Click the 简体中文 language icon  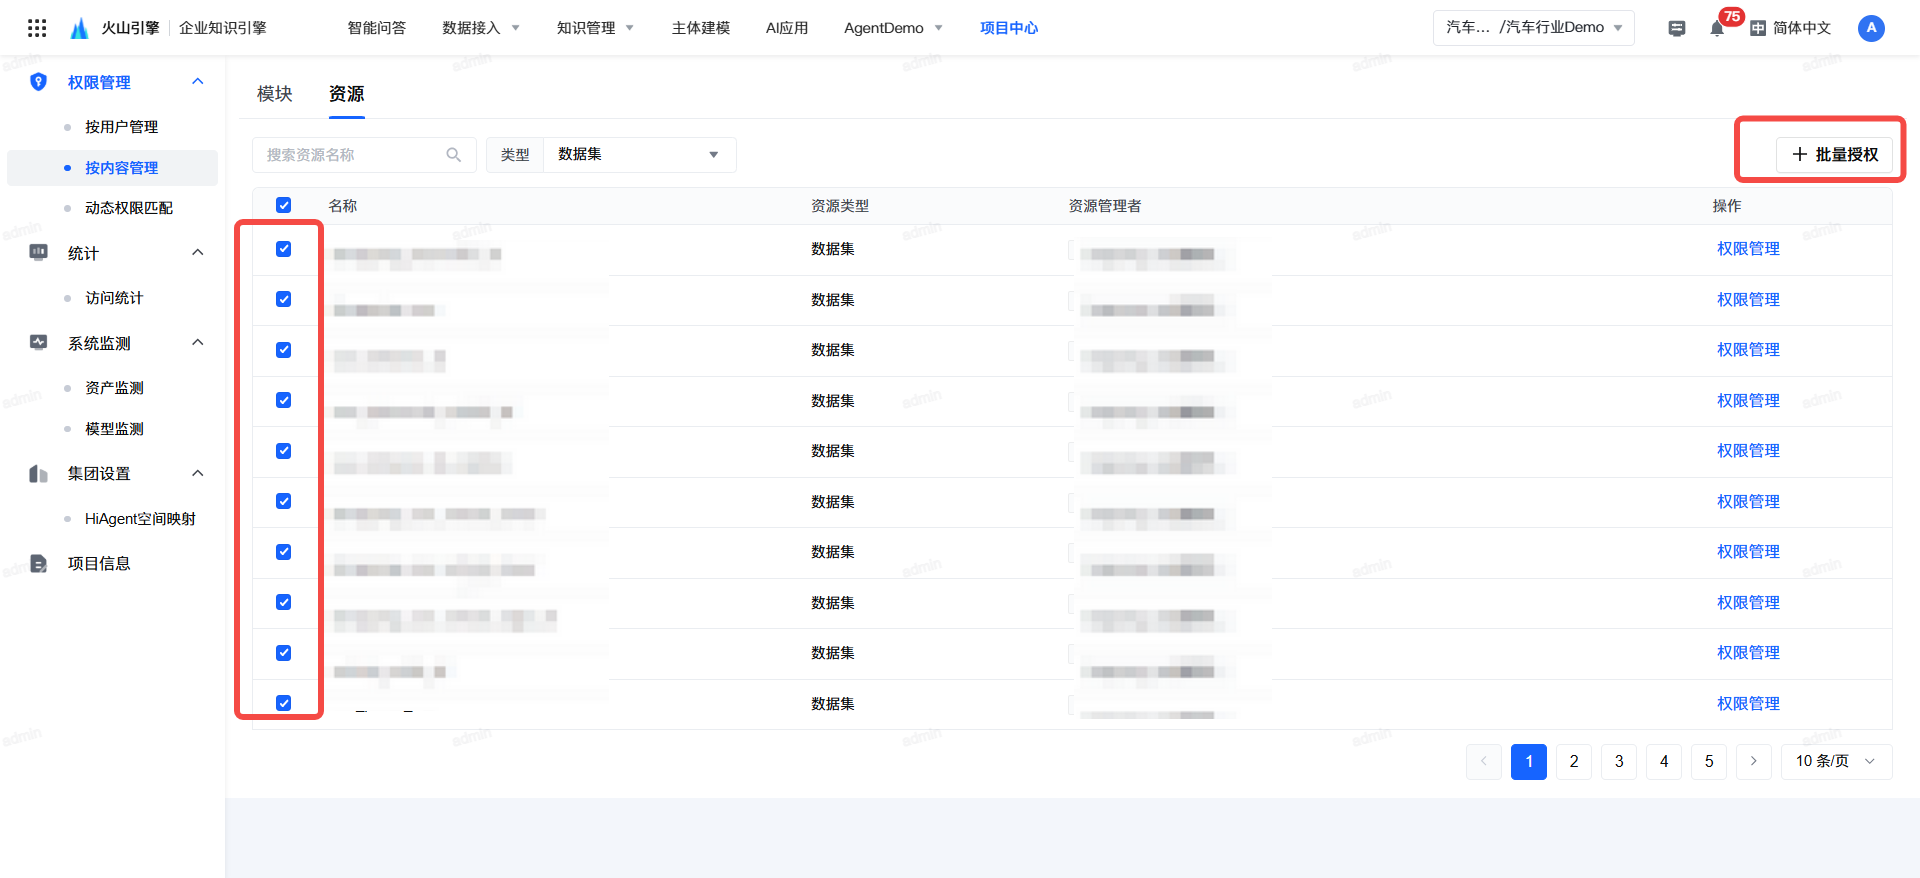[1758, 28]
